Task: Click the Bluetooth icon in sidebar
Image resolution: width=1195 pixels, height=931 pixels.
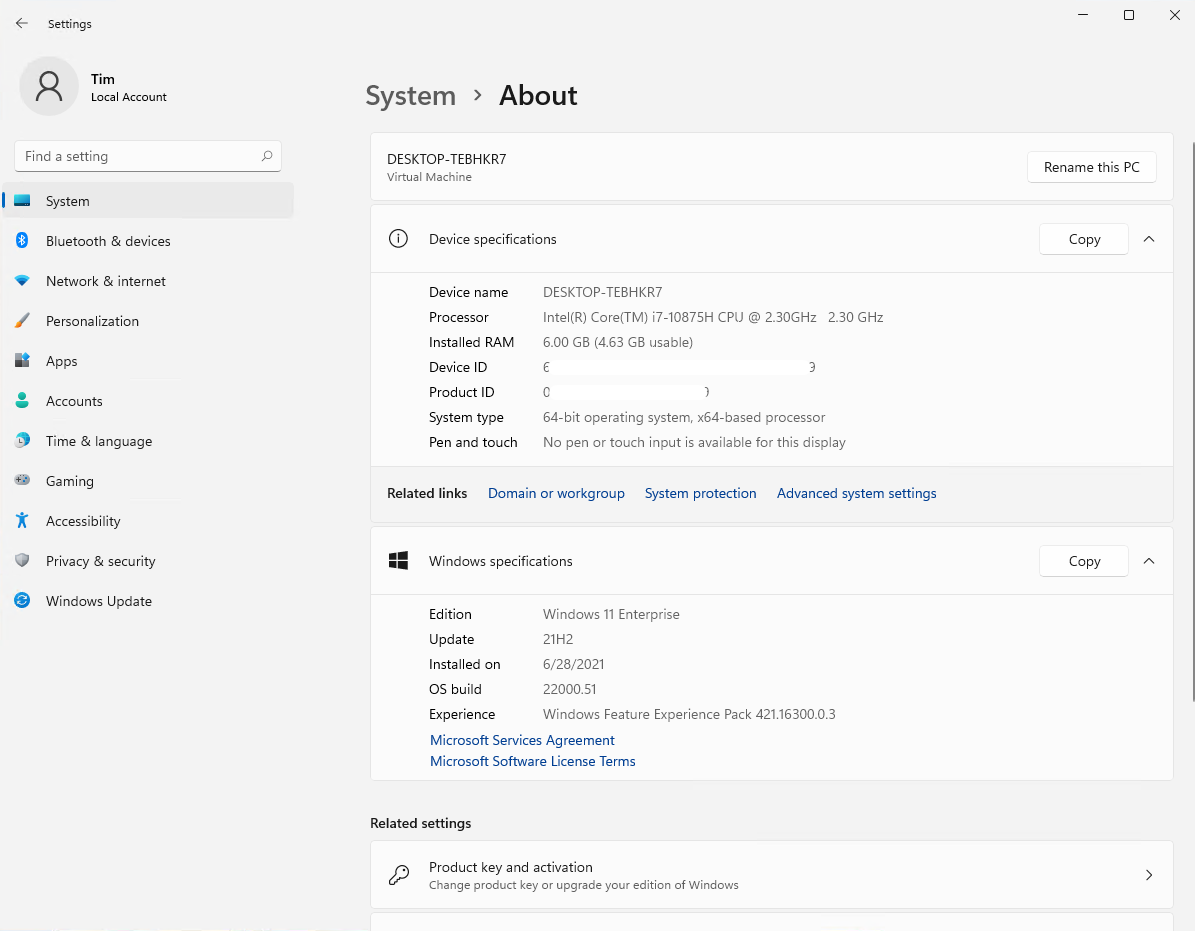Action: point(22,241)
